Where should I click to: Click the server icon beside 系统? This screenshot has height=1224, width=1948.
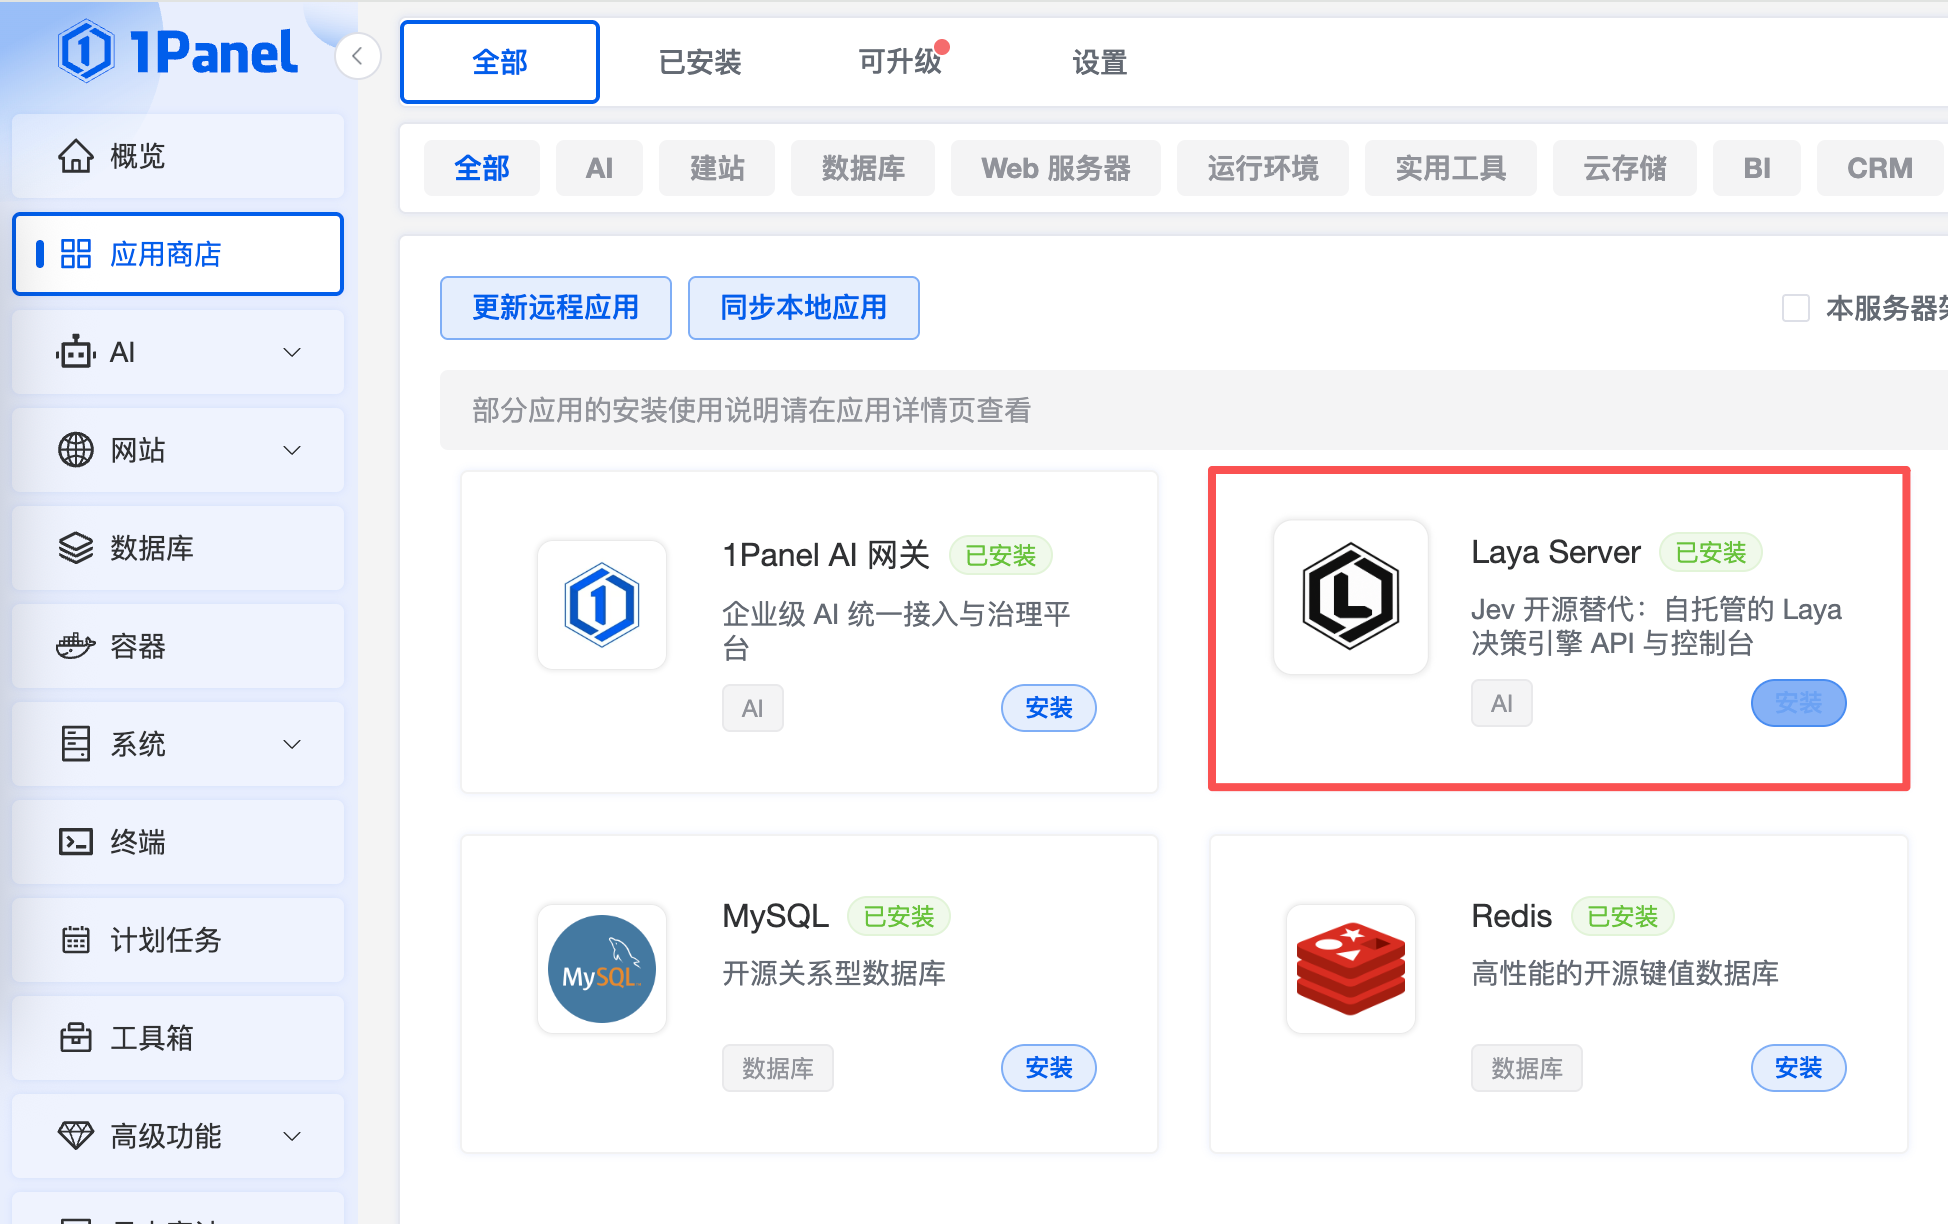click(76, 744)
